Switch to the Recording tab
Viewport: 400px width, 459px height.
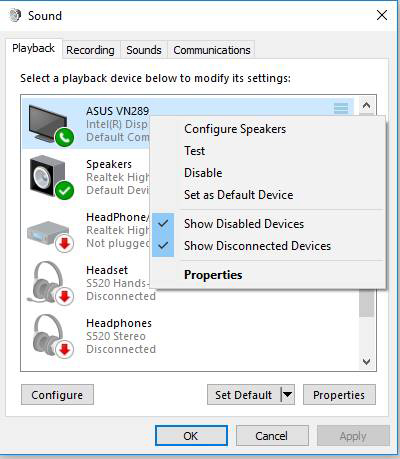(90, 50)
